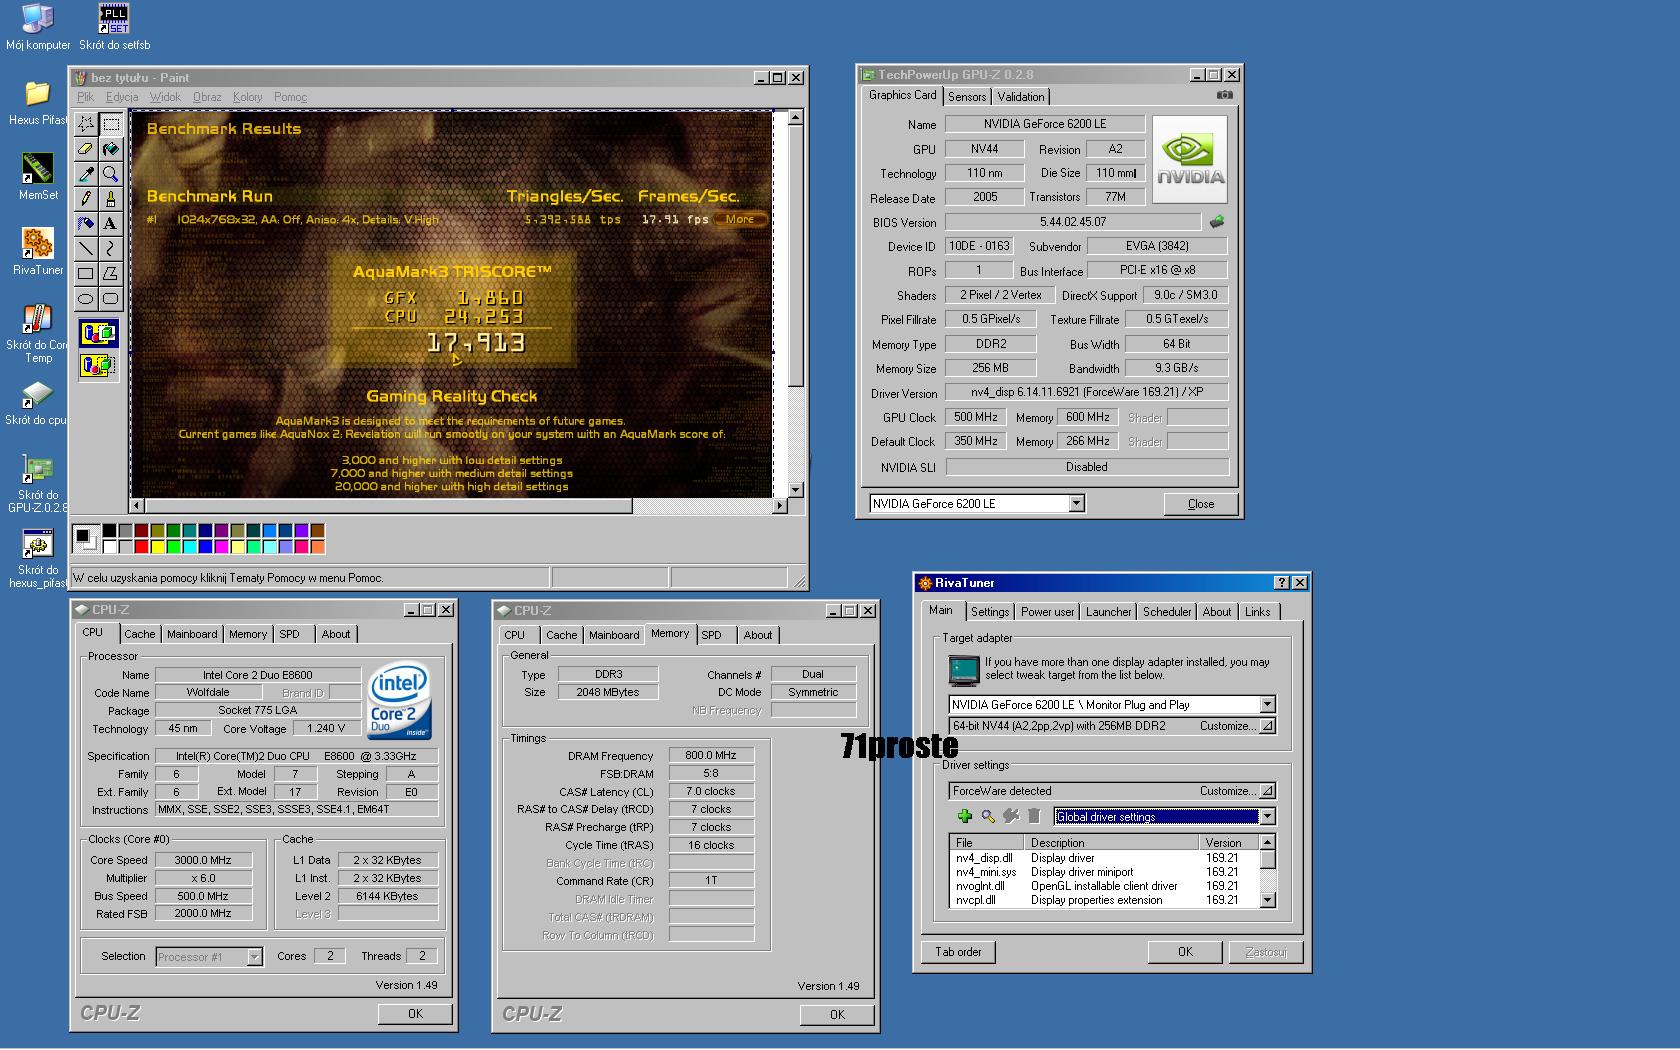This screenshot has height=1050, width=1680.
Task: Pick the red color swatch in Paint palette
Action: pos(142,546)
